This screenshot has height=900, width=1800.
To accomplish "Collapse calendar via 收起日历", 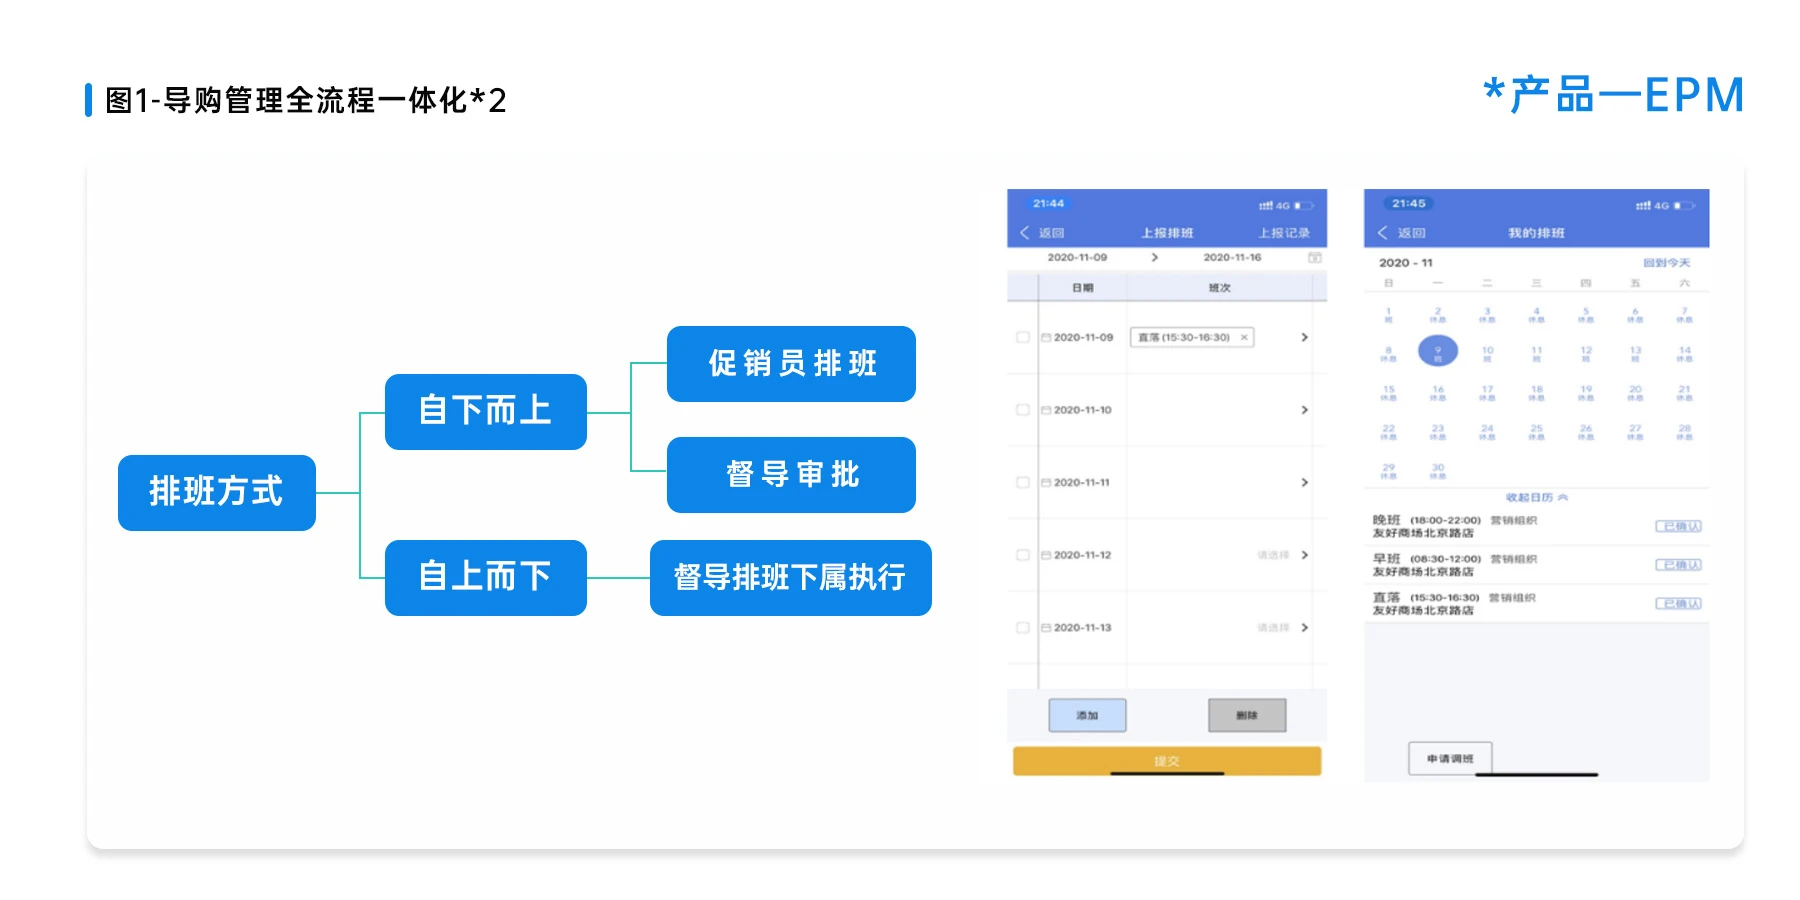I will (1537, 498).
